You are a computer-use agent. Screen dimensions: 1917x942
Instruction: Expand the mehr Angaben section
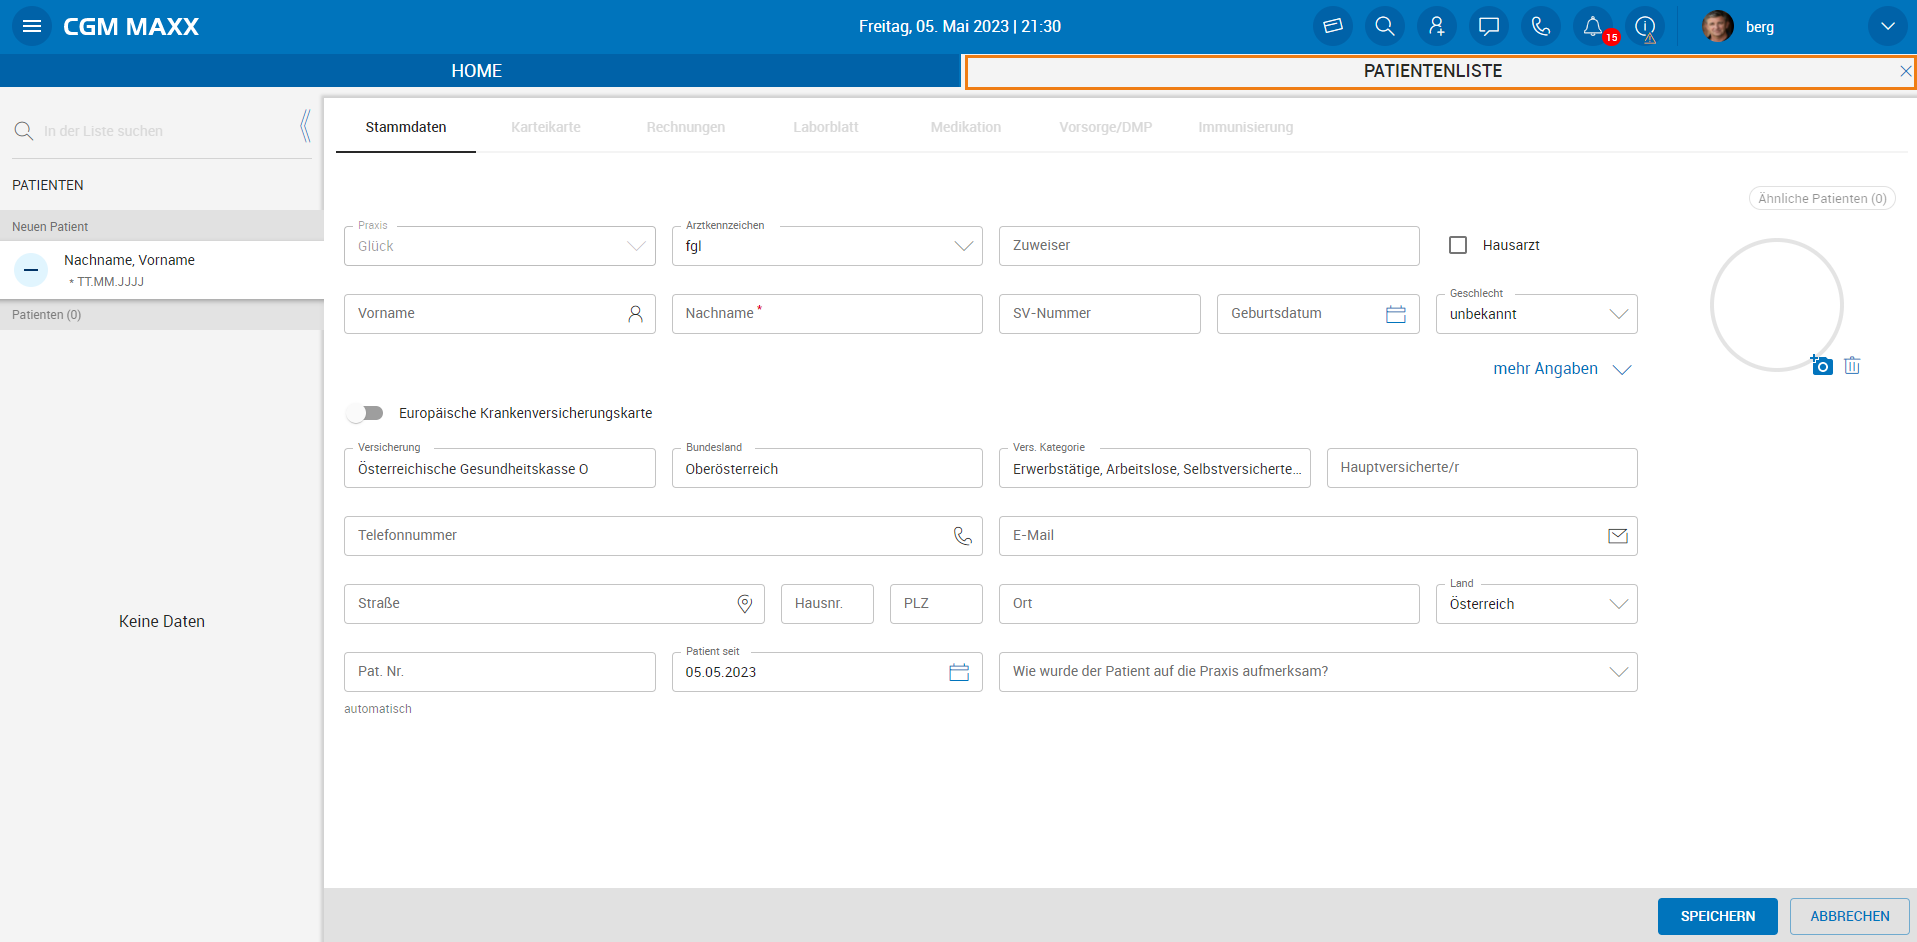pos(1561,369)
